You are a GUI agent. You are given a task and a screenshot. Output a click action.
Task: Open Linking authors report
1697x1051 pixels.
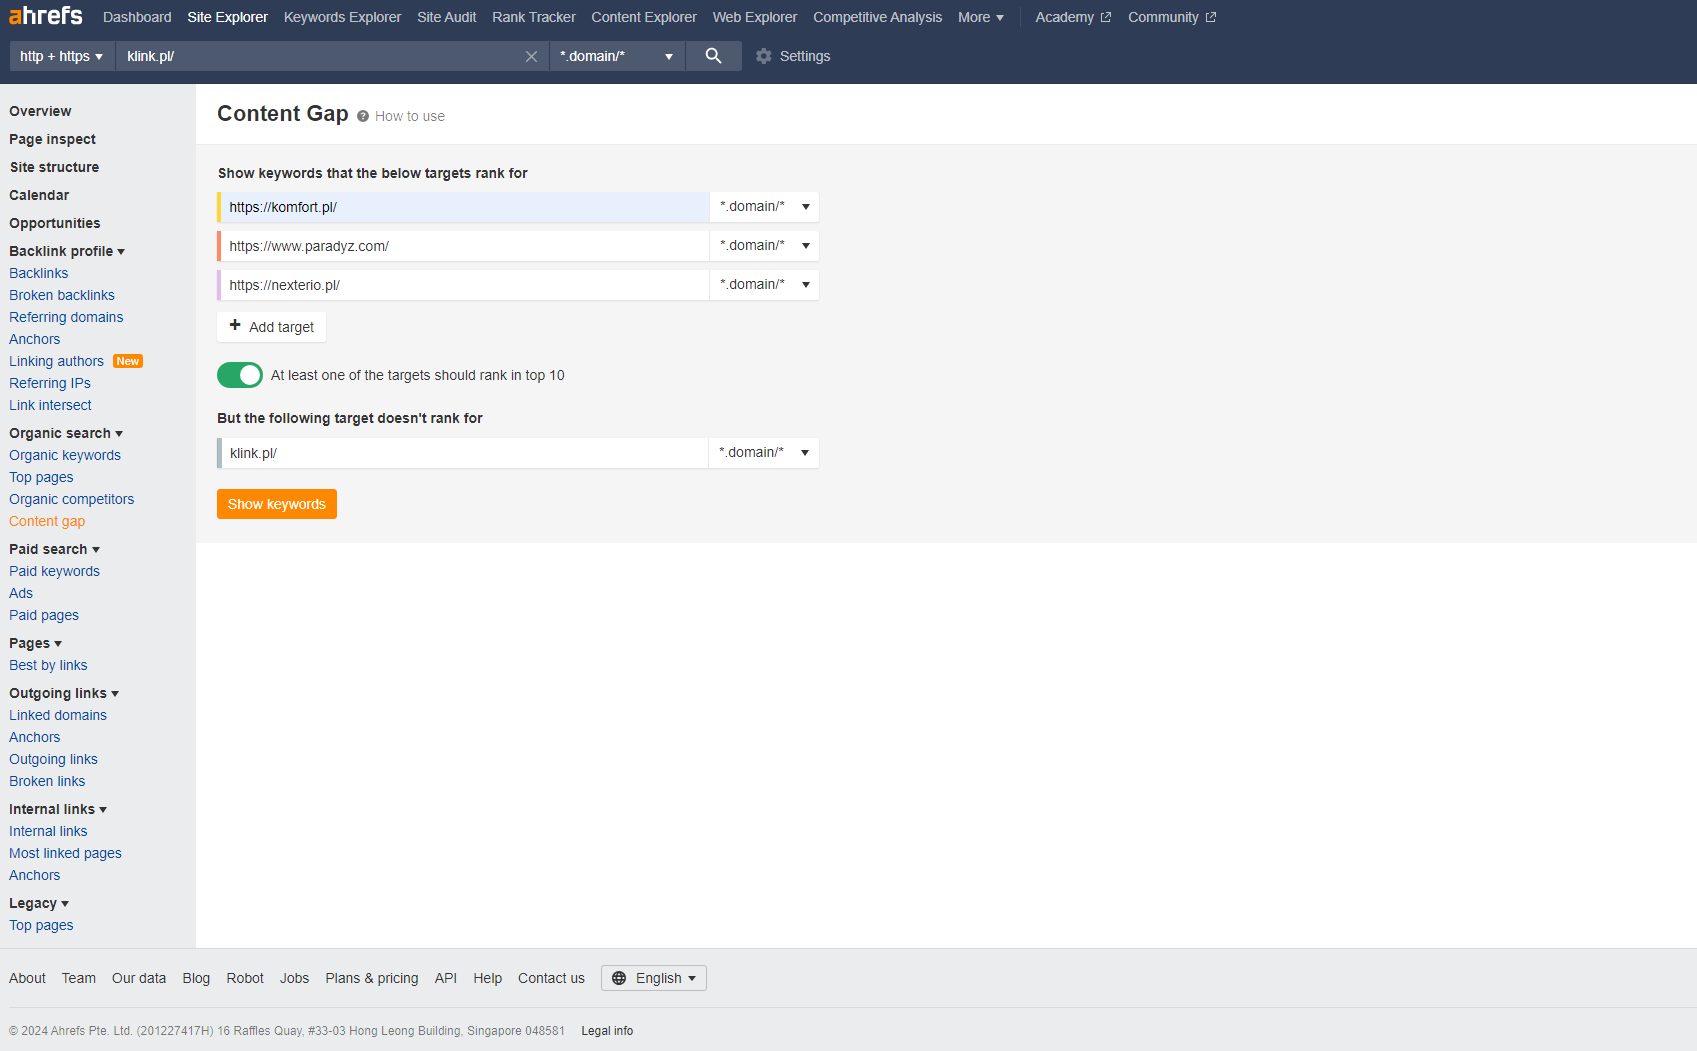pyautogui.click(x=56, y=361)
